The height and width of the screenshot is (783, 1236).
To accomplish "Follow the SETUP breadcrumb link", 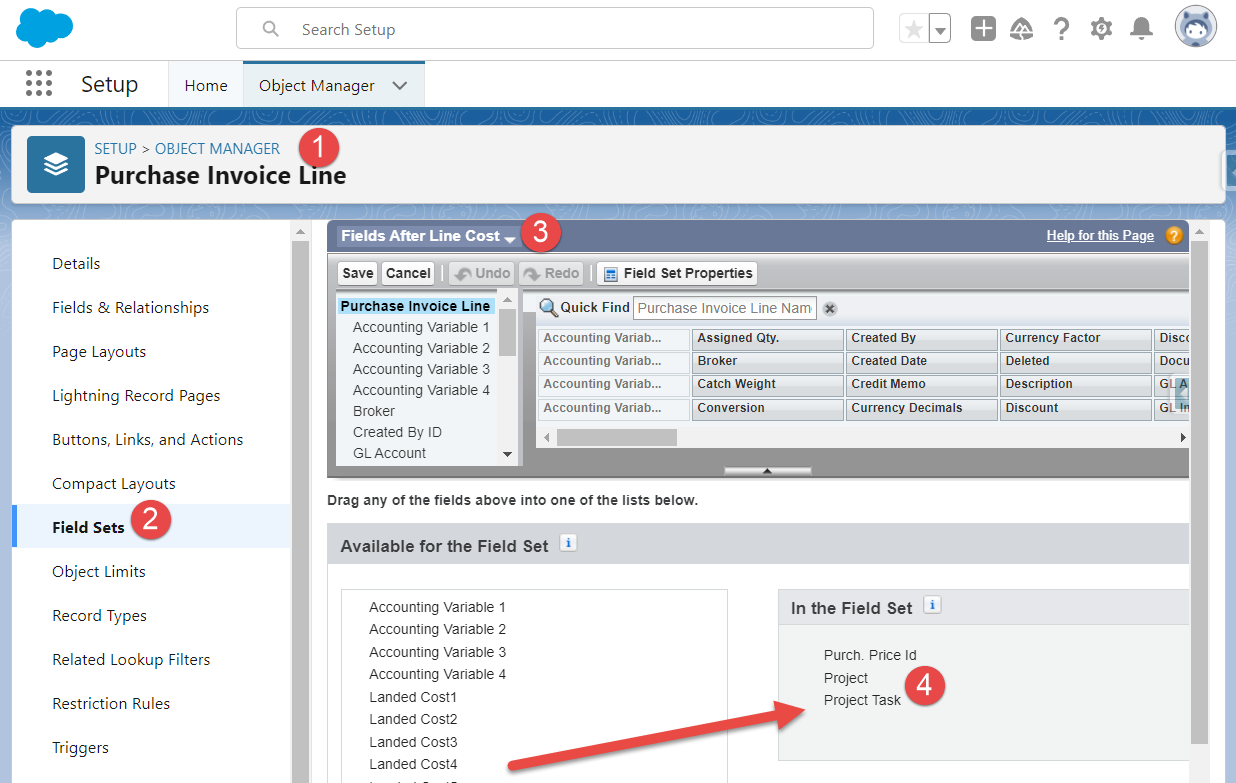I will 115,148.
